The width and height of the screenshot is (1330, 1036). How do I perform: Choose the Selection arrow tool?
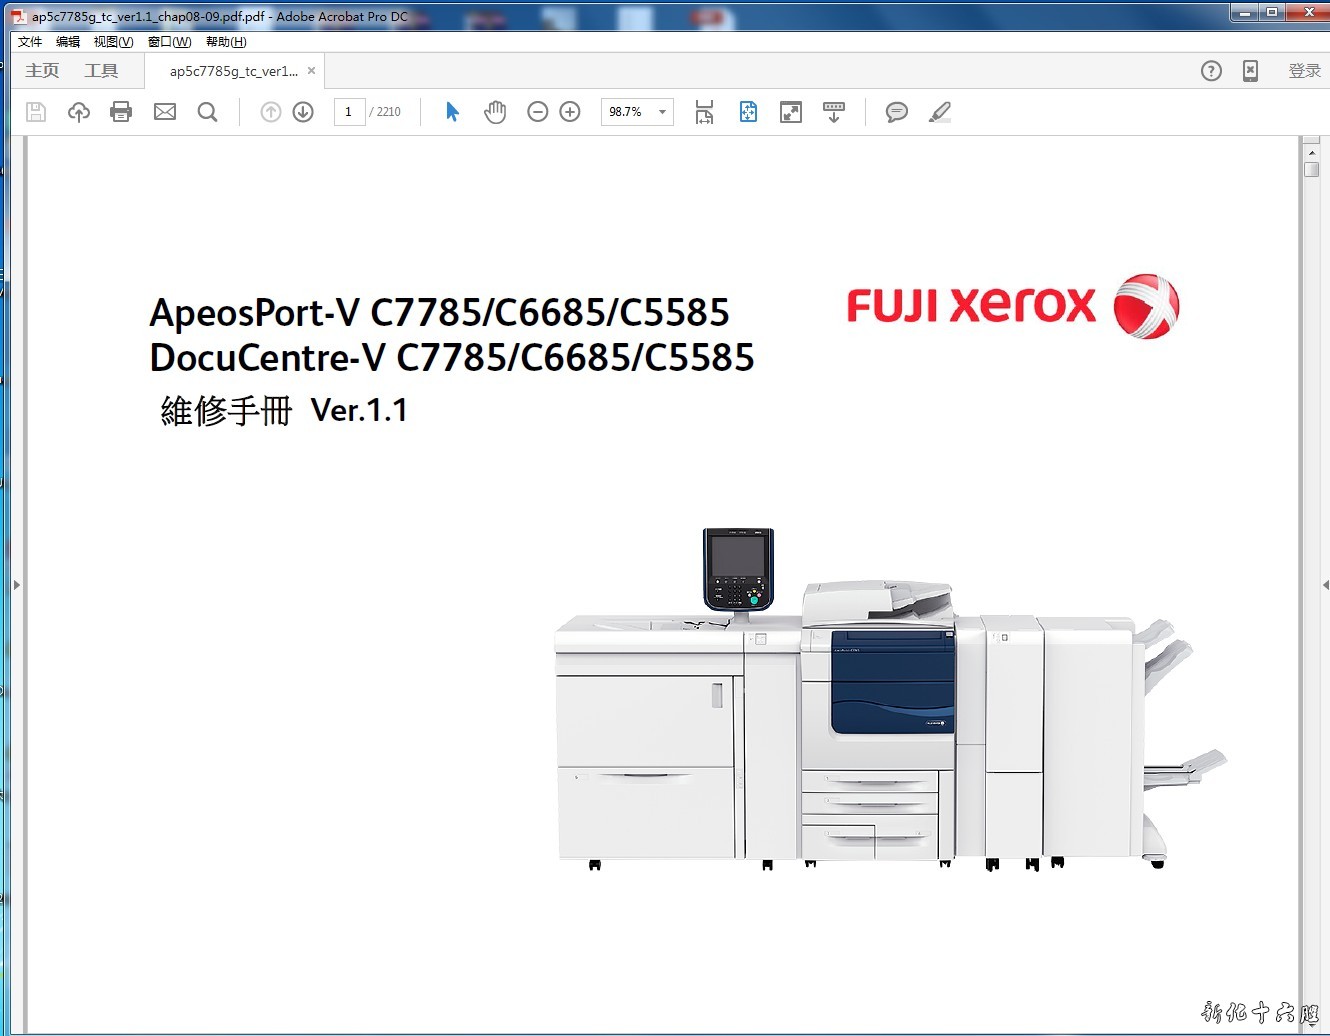pyautogui.click(x=452, y=112)
